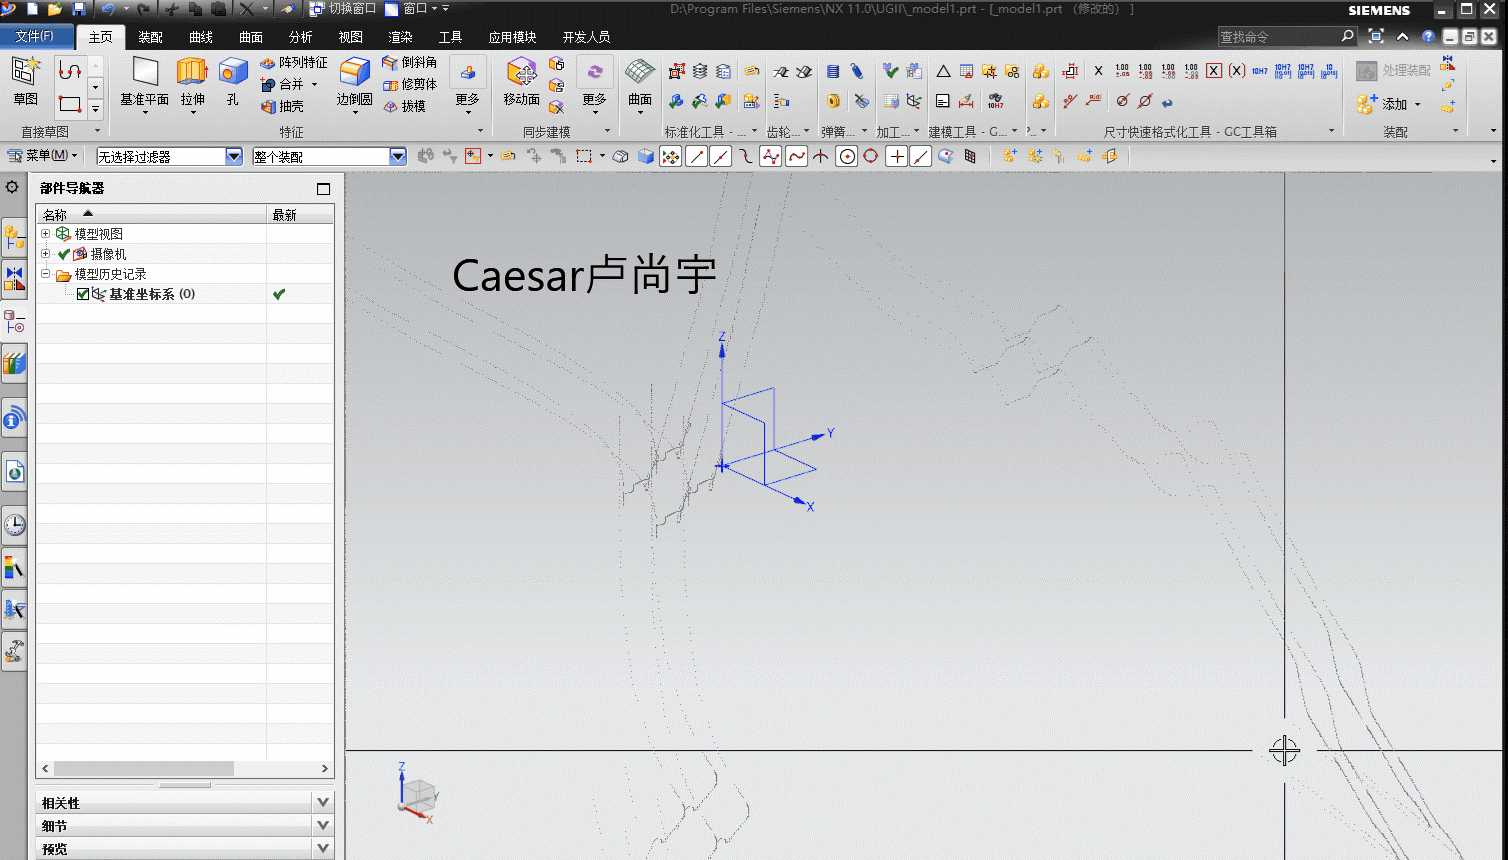
Task: Toggle the snap control point icon
Action: tap(745, 156)
